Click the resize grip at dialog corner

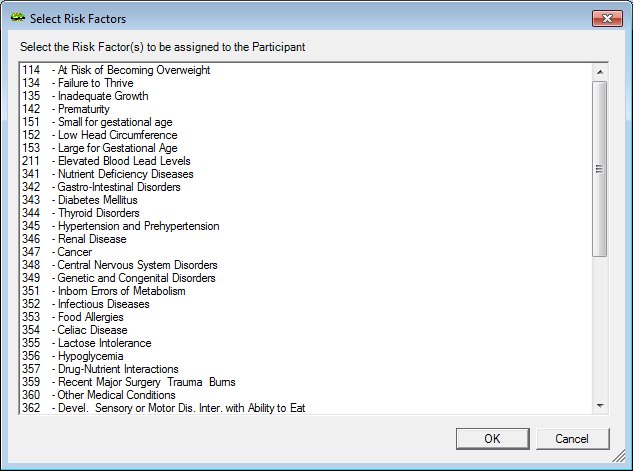pyautogui.click(x=618, y=456)
